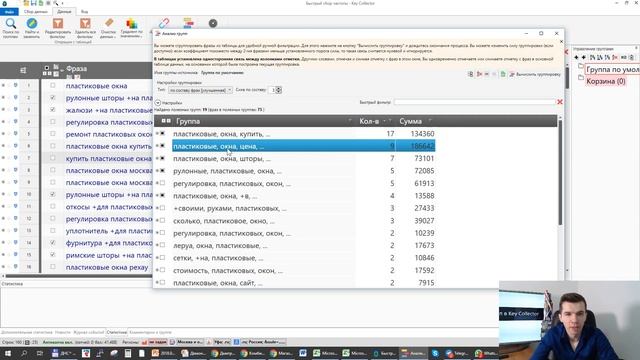Image resolution: width=640 pixels, height=360 pixels.
Task: Click the round dark gray ribbon icon
Action: [213, 23]
